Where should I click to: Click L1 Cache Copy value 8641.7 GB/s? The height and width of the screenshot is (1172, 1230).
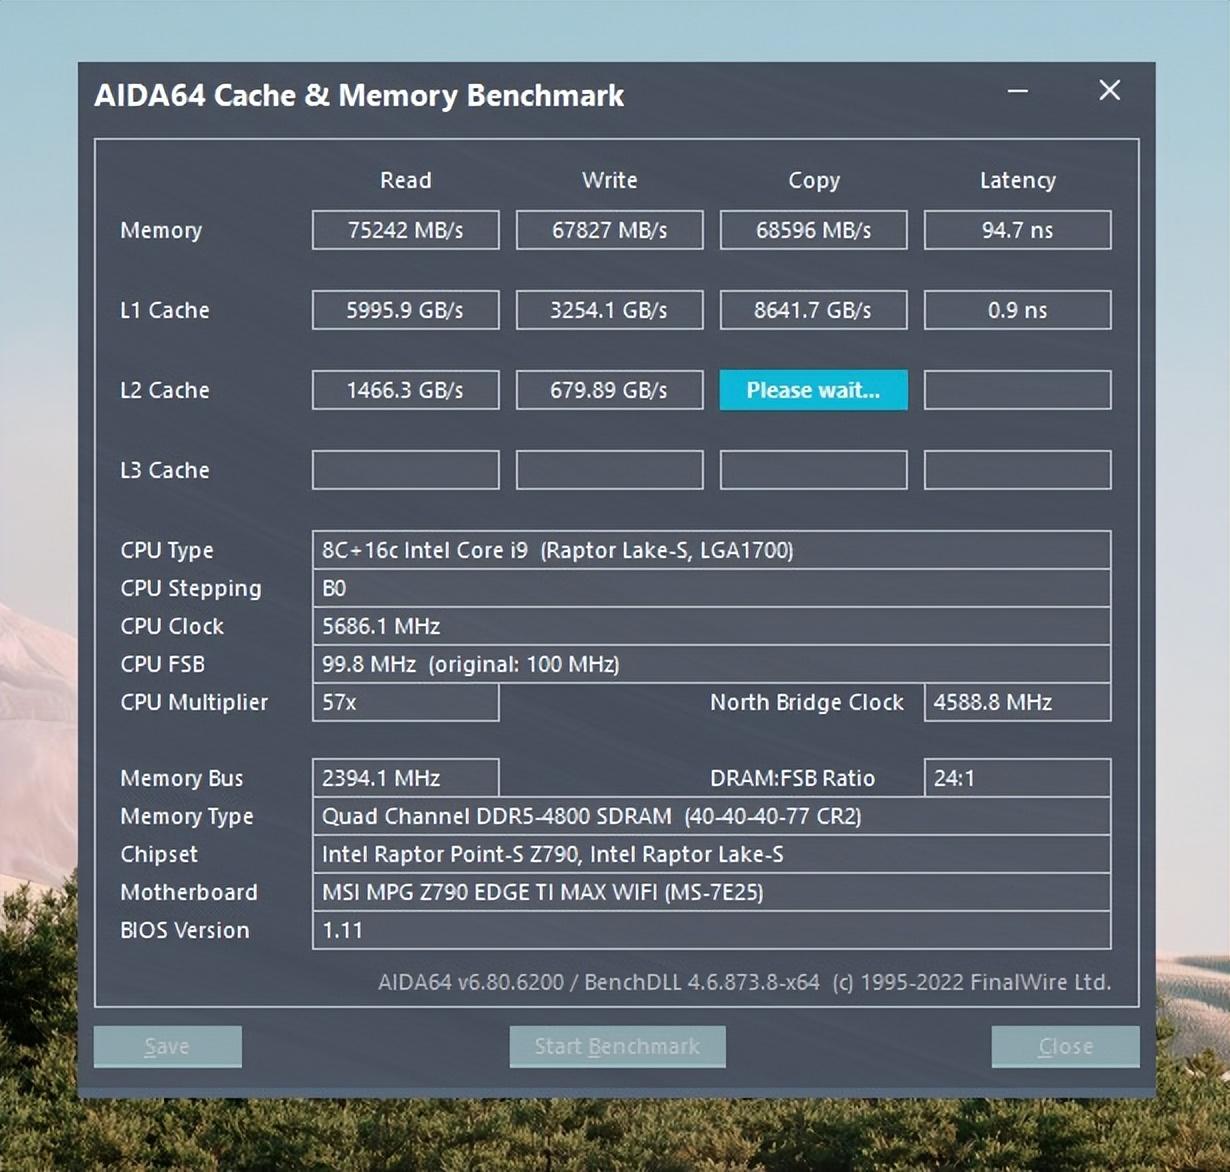point(814,310)
